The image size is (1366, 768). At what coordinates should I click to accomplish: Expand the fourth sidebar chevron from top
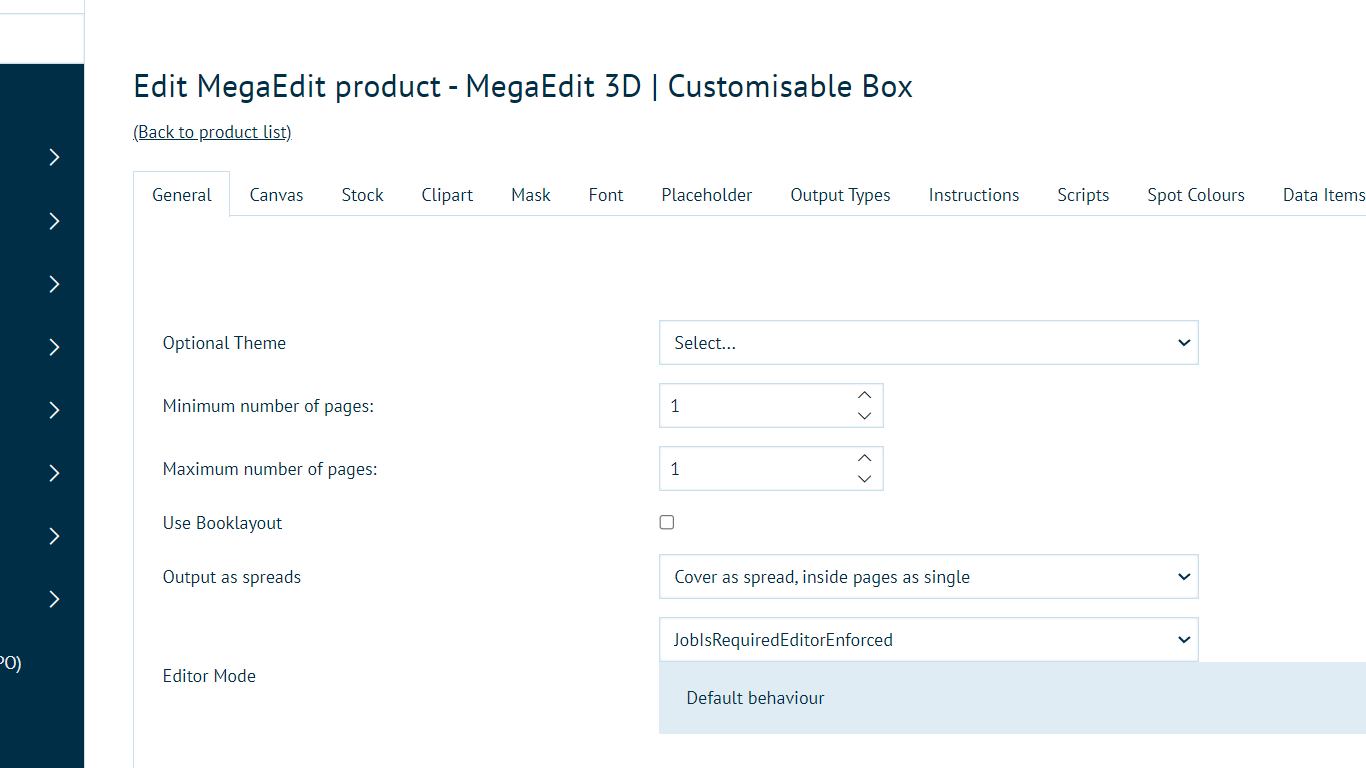pos(54,347)
